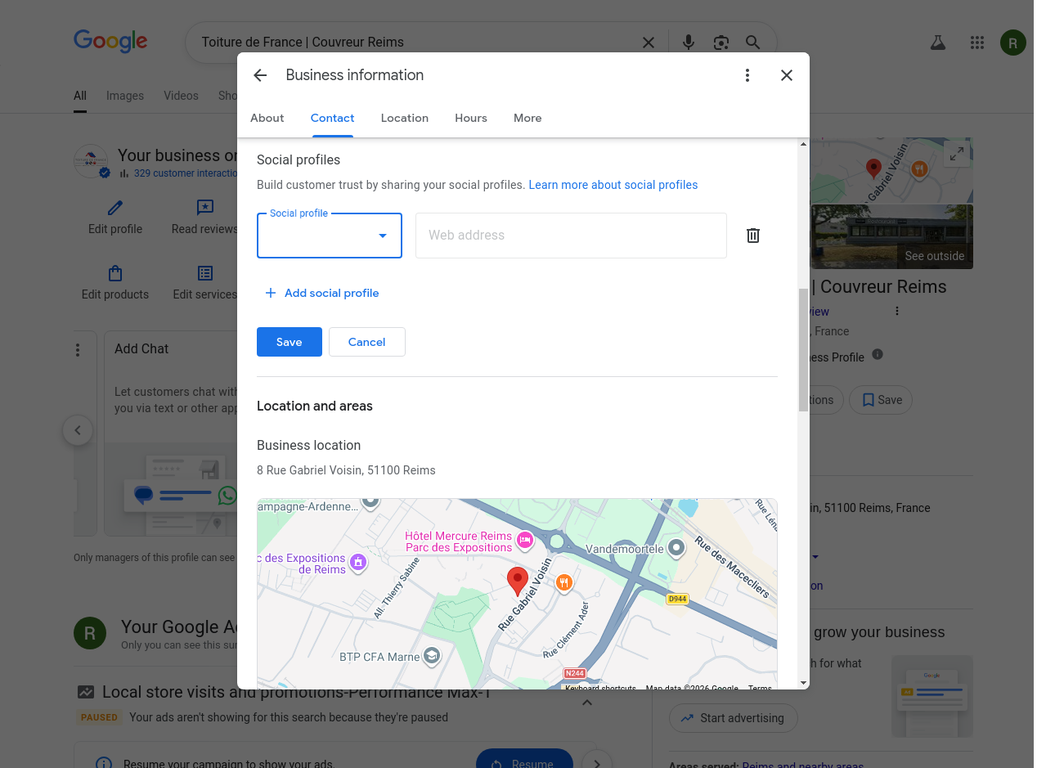Open Learn more about social profiles

613,185
